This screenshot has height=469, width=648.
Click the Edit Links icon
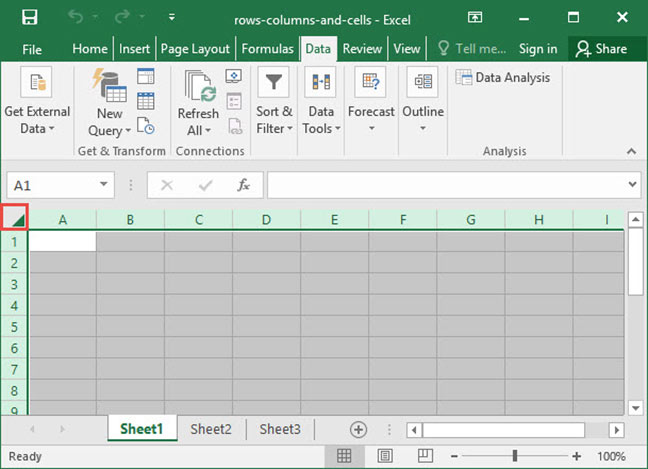235,126
